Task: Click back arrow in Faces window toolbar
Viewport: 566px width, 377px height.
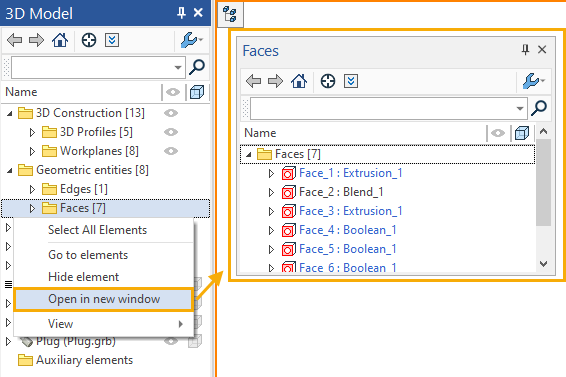Action: pos(253,81)
